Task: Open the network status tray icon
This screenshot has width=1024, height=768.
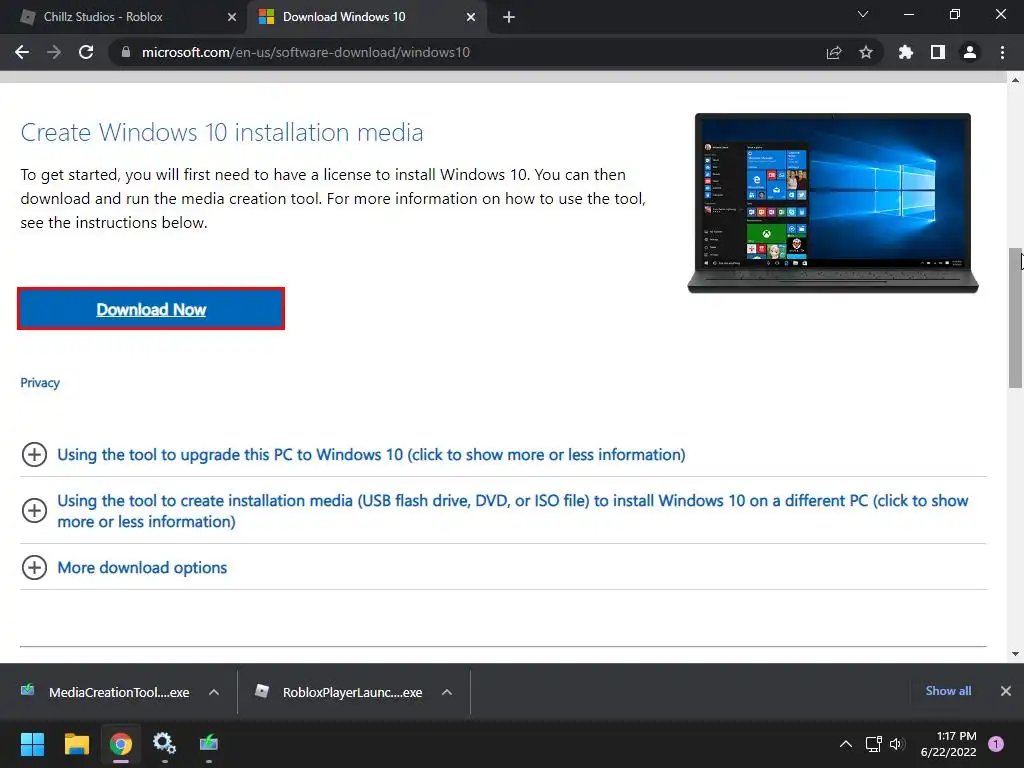Action: point(873,744)
